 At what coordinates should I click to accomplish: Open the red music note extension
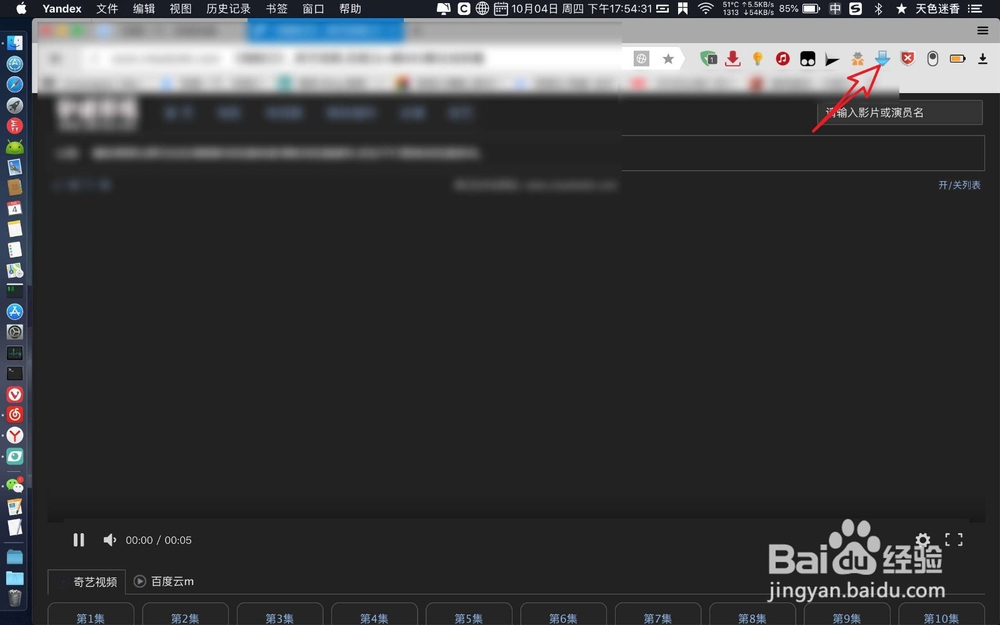[x=783, y=59]
